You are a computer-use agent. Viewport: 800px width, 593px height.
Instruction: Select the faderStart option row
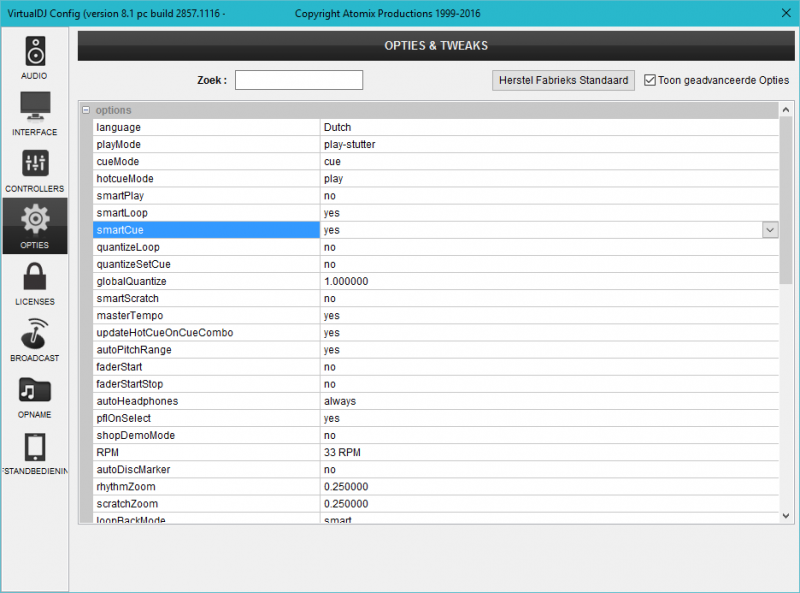pos(435,367)
